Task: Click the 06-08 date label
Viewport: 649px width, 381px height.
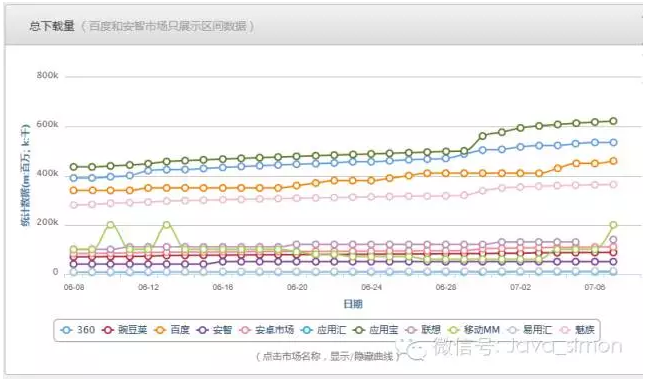Action: click(74, 287)
